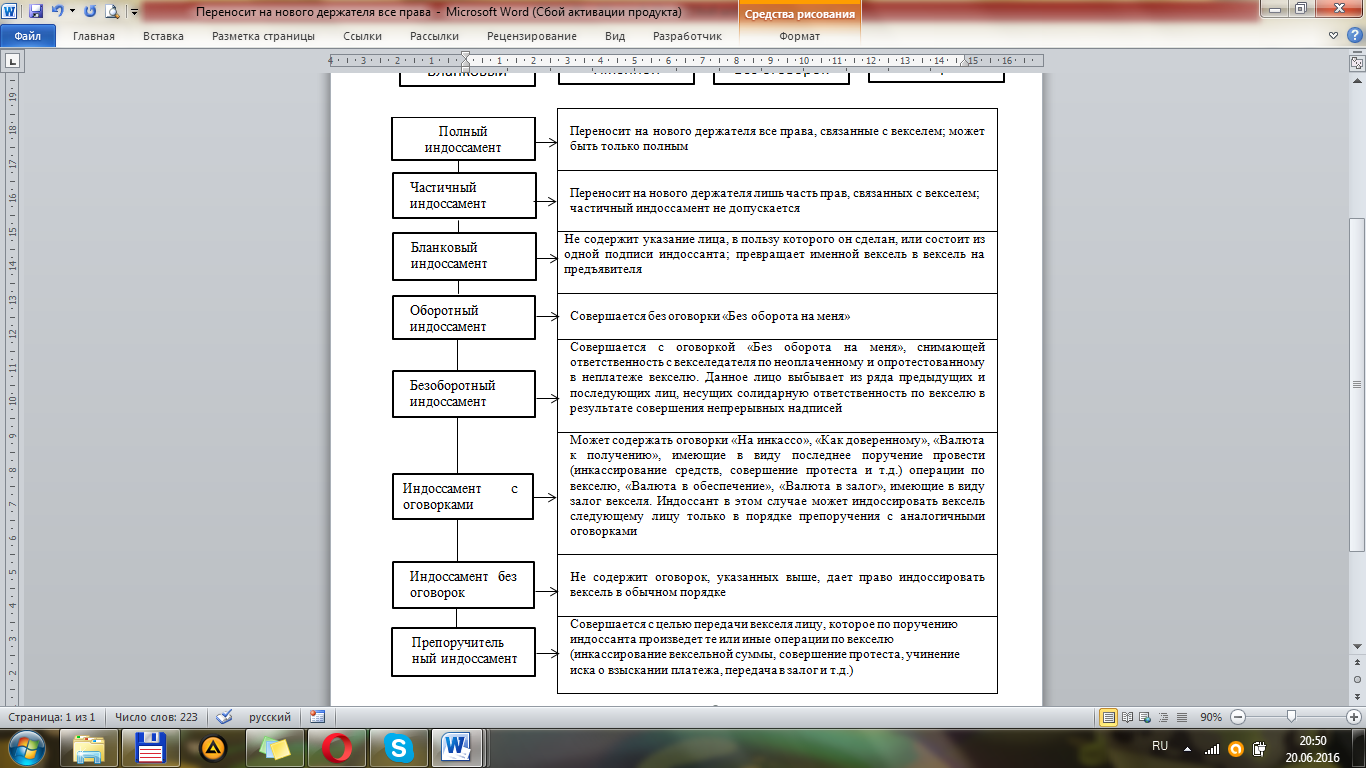
Task: Open Opera browser from taskbar
Action: point(336,748)
